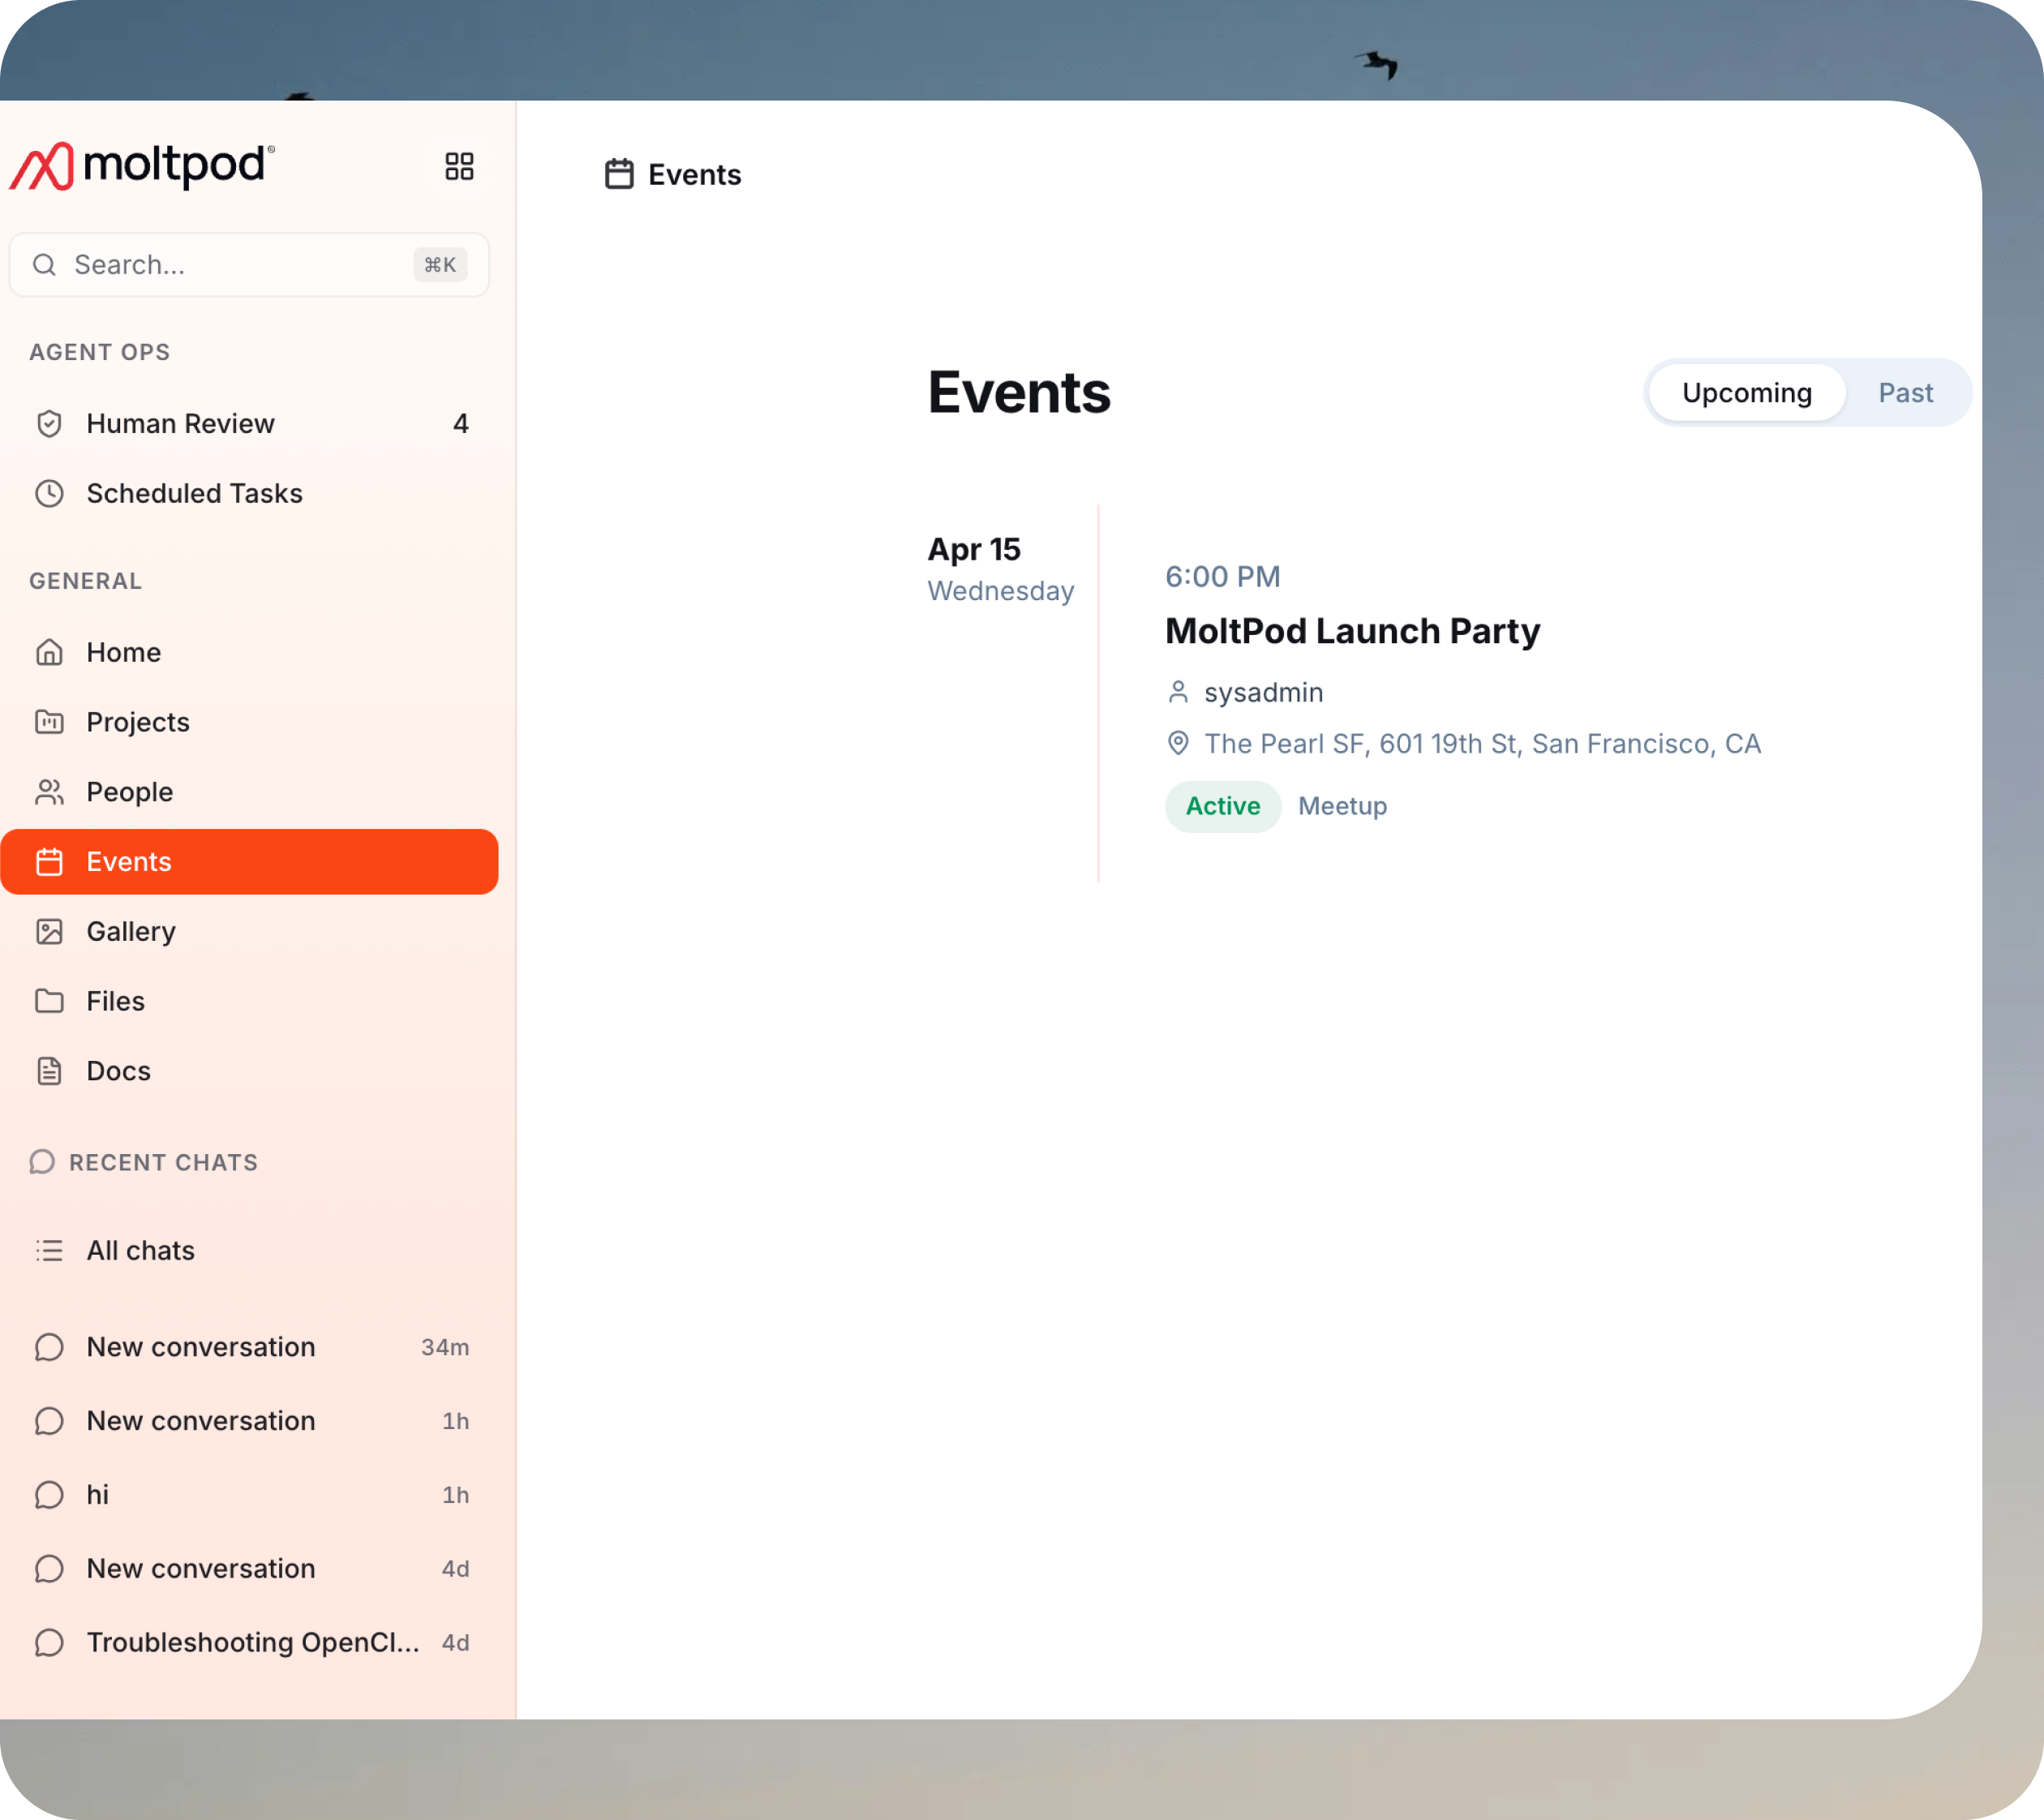Click the AGENT OPS section header
2044x1820 pixels.
(100, 353)
